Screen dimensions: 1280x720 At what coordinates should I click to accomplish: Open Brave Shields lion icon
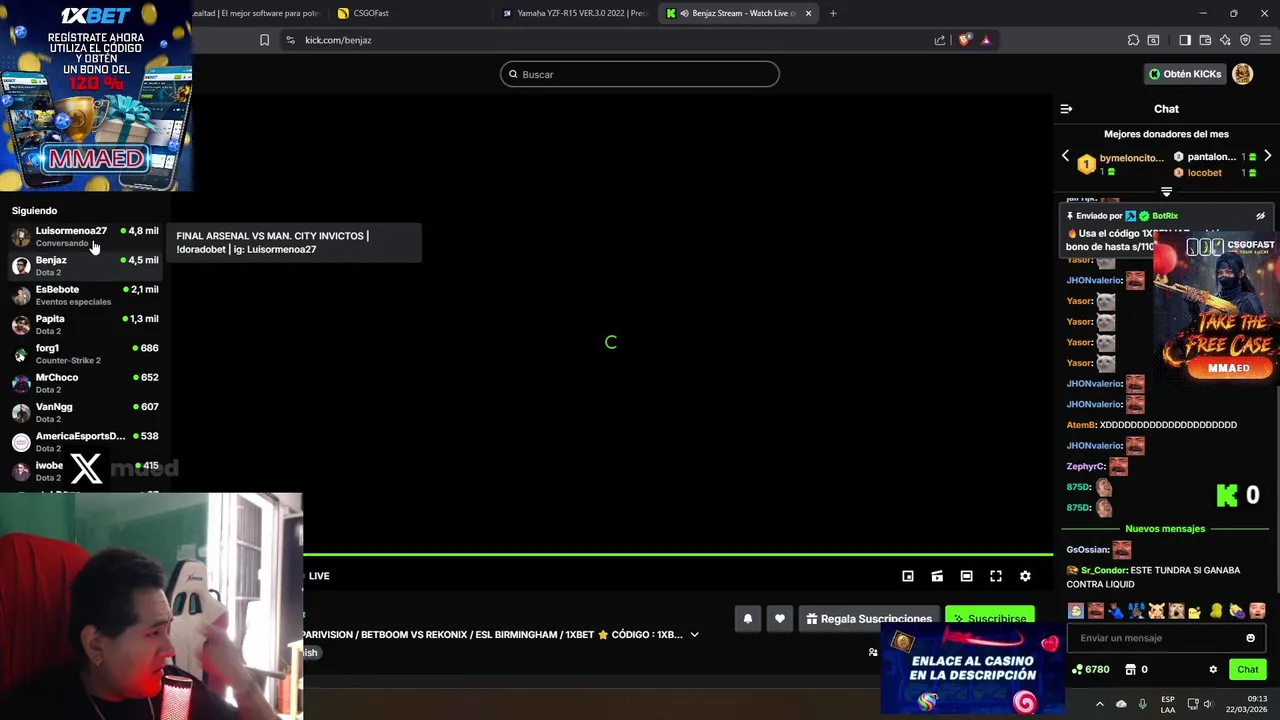pyautogui.click(x=964, y=40)
